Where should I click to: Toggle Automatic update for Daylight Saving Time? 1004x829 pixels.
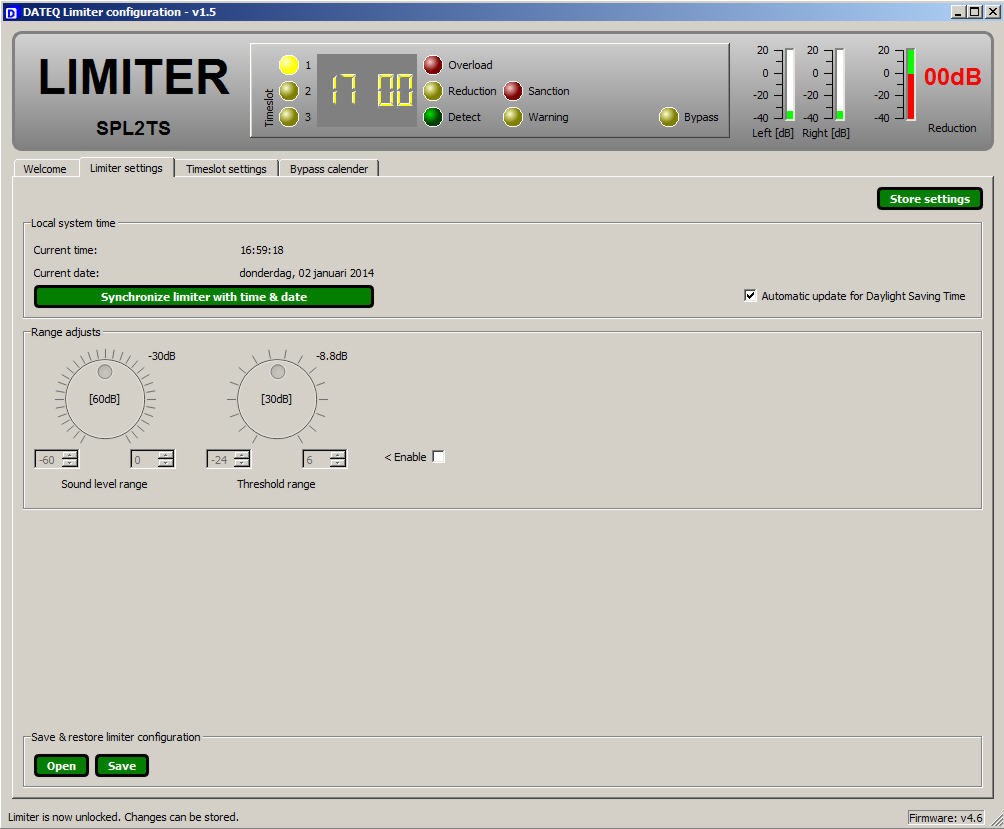[750, 296]
